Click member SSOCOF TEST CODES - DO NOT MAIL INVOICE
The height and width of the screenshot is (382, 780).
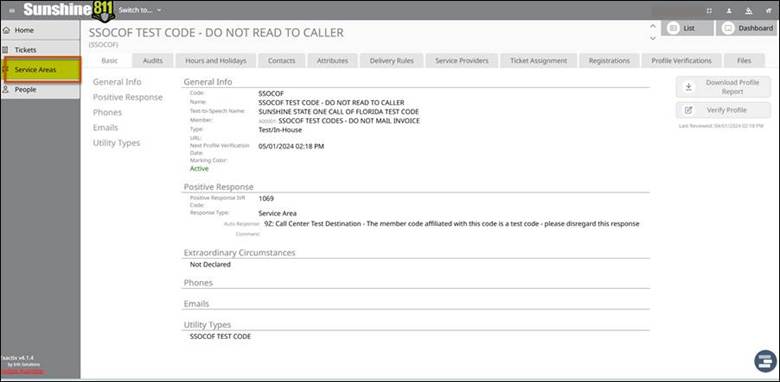[x=349, y=120]
